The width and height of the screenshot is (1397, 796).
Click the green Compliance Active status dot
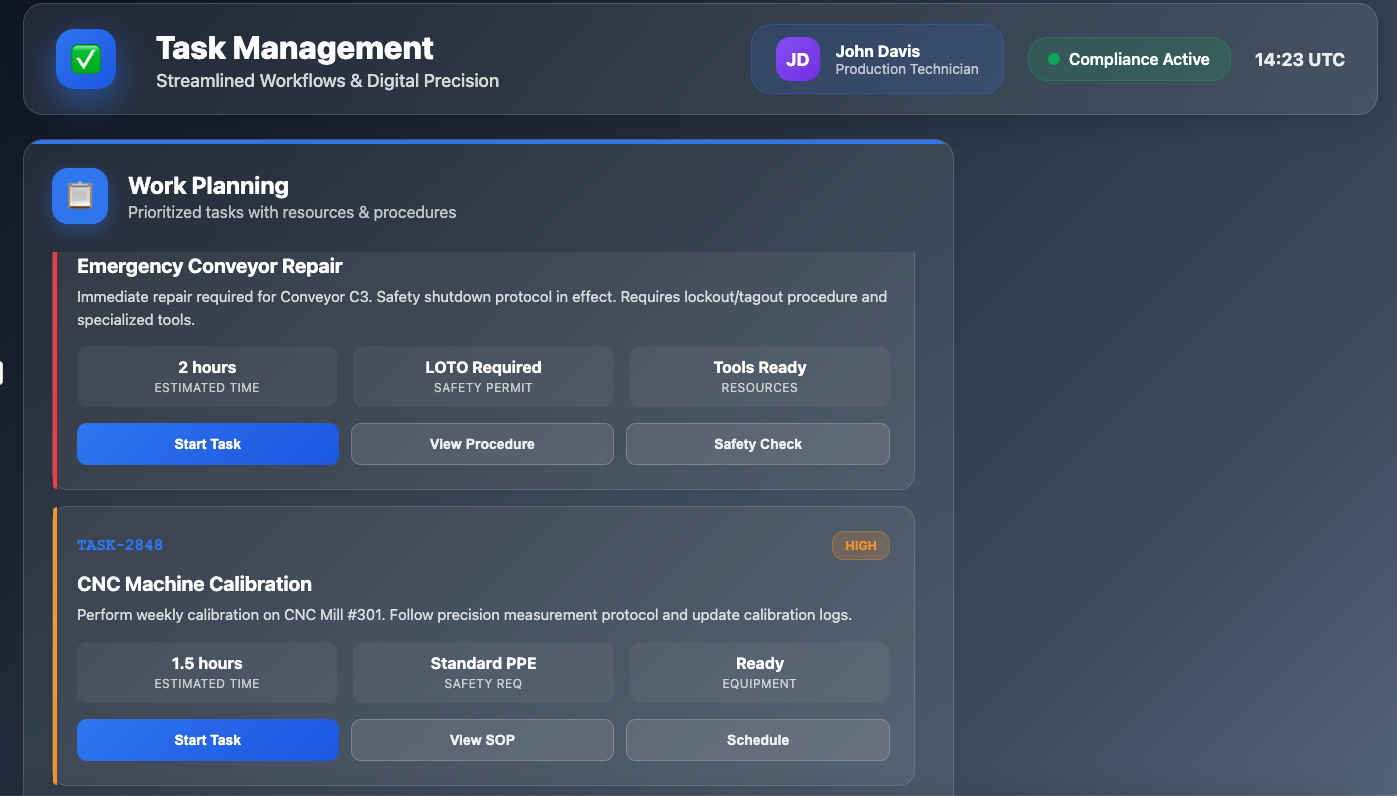point(1053,60)
